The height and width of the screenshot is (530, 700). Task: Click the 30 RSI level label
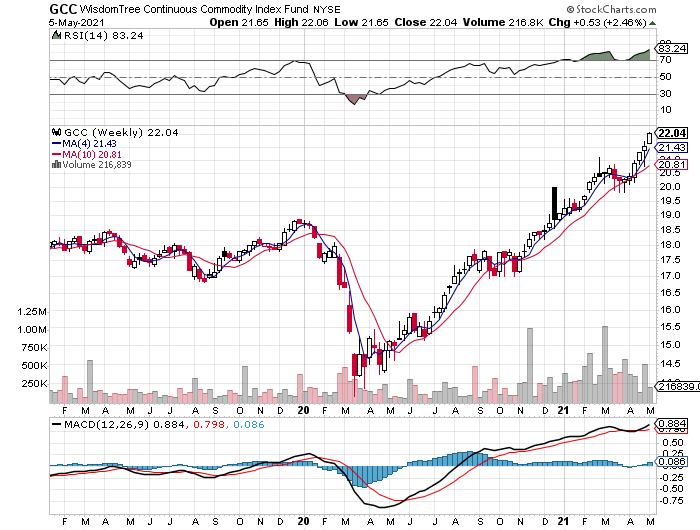(x=665, y=94)
